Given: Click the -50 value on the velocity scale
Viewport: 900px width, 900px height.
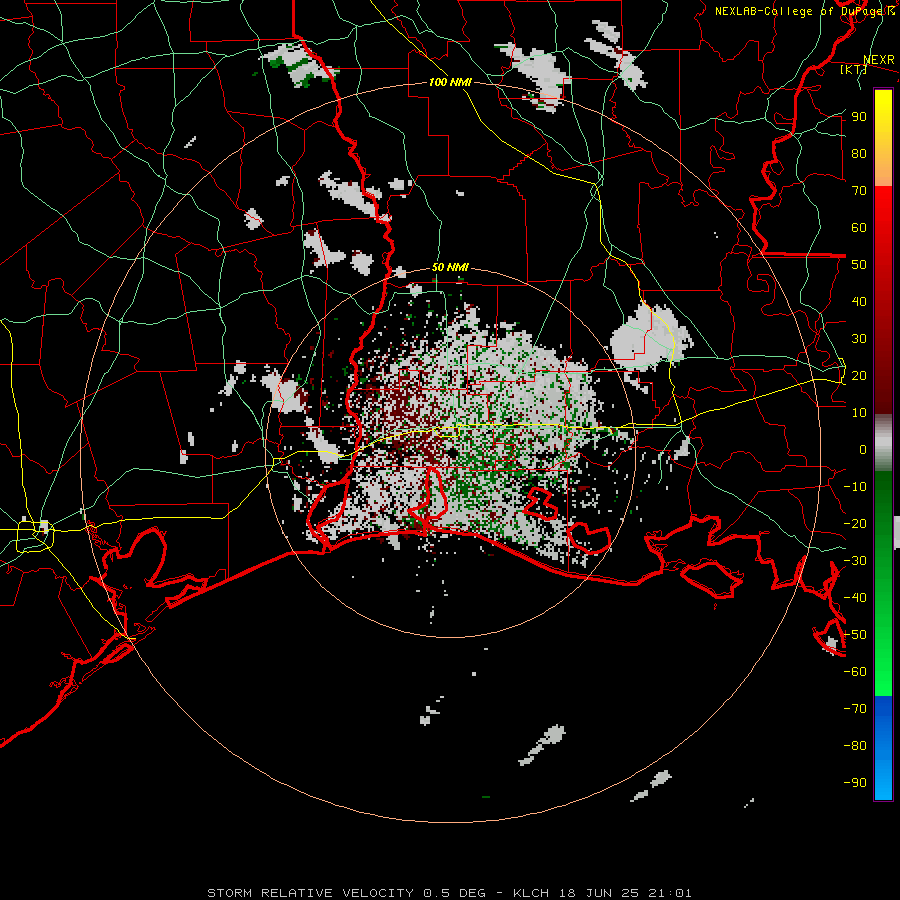Looking at the screenshot, I should click(x=855, y=635).
